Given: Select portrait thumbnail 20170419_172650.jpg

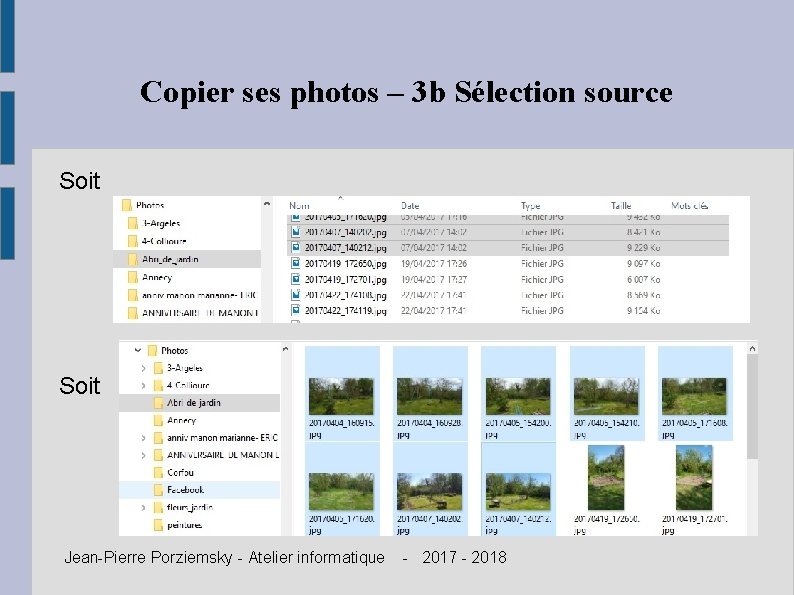Looking at the screenshot, I should (x=606, y=478).
